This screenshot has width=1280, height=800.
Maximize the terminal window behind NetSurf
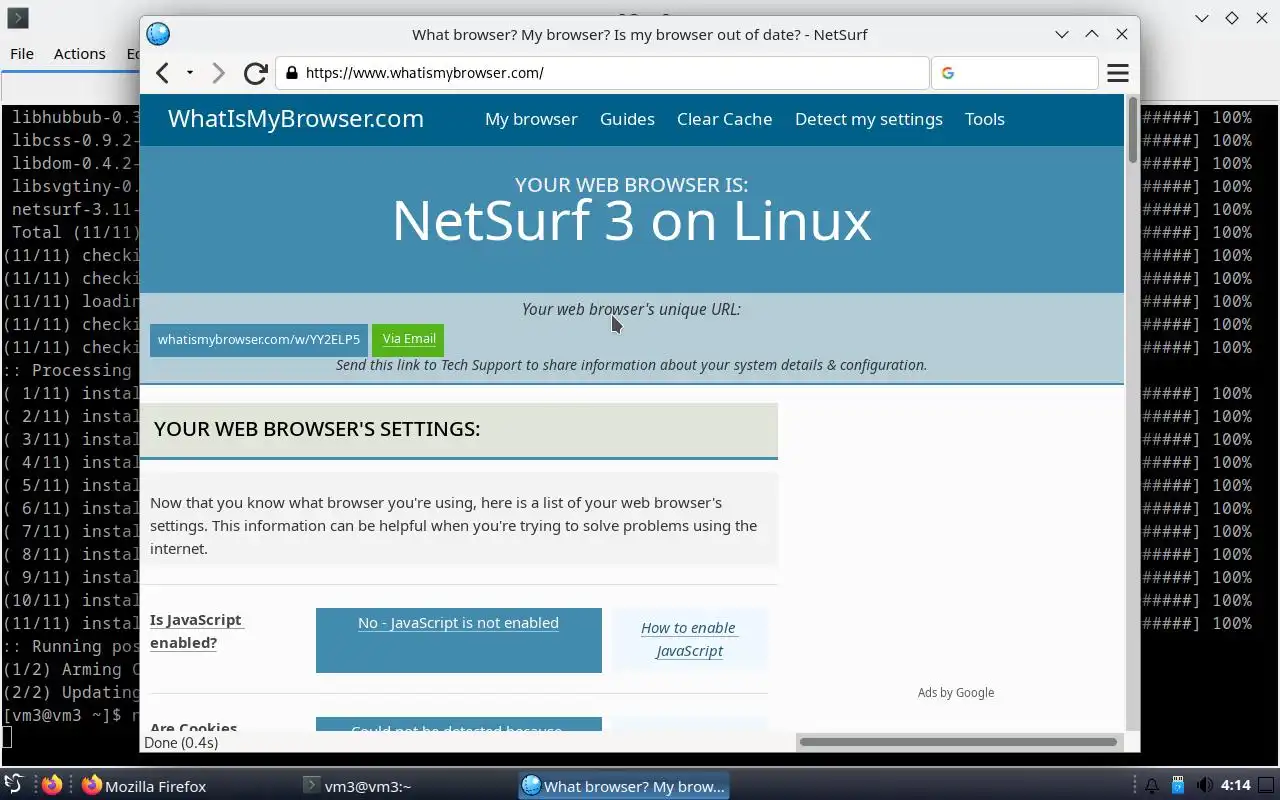(x=1232, y=18)
